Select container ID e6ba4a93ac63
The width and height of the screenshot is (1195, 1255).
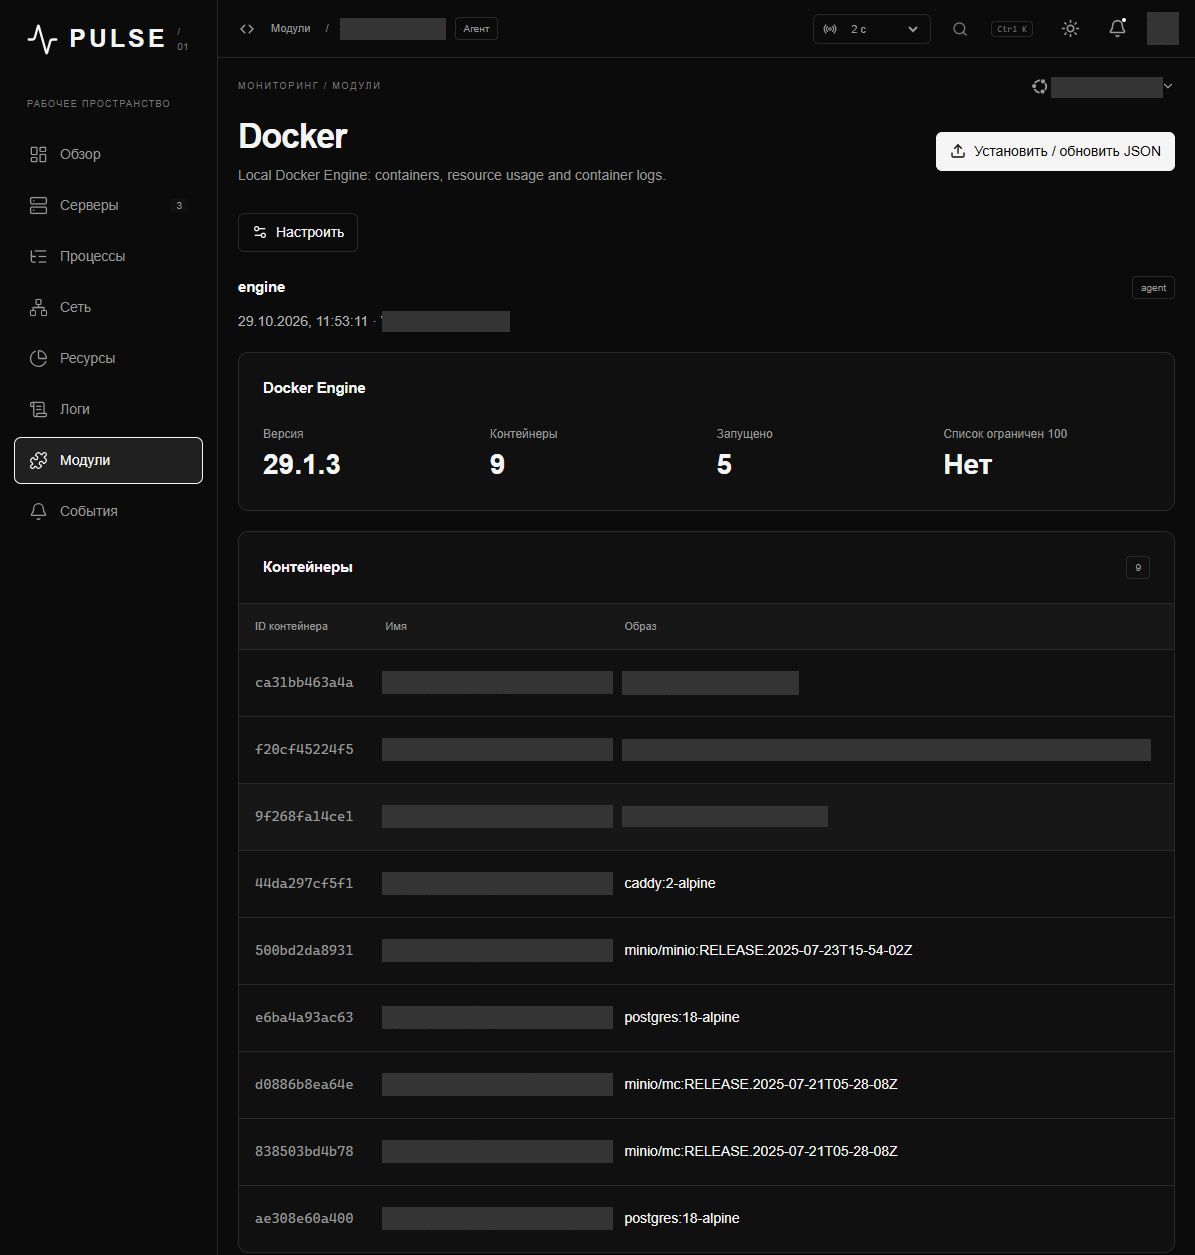point(304,1018)
